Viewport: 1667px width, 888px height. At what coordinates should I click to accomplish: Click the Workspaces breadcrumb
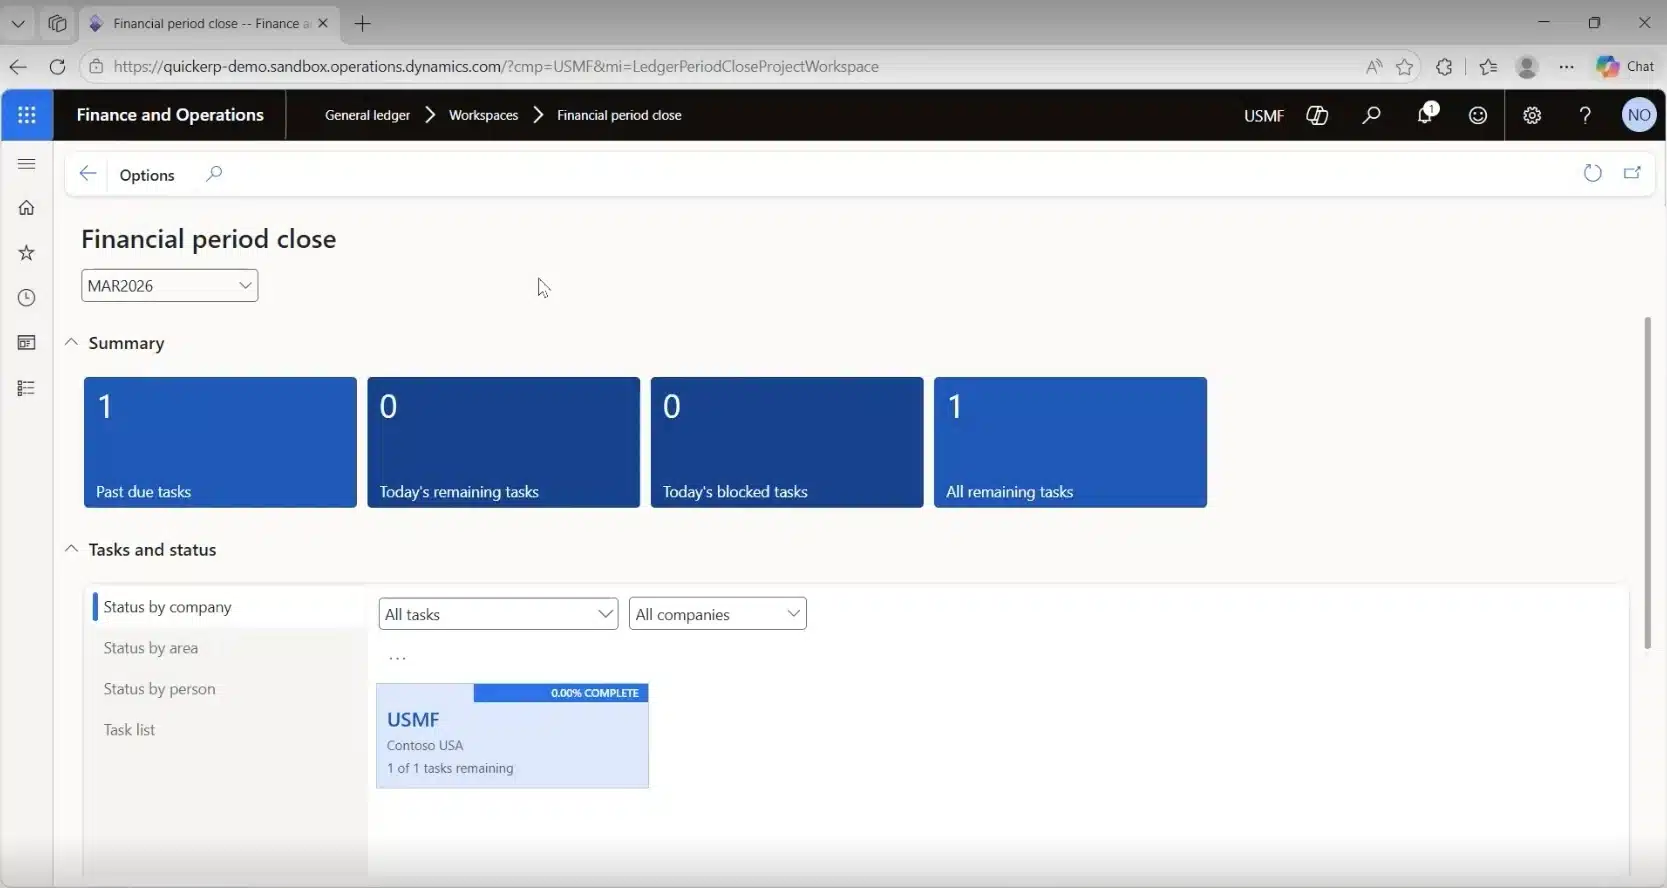point(483,115)
